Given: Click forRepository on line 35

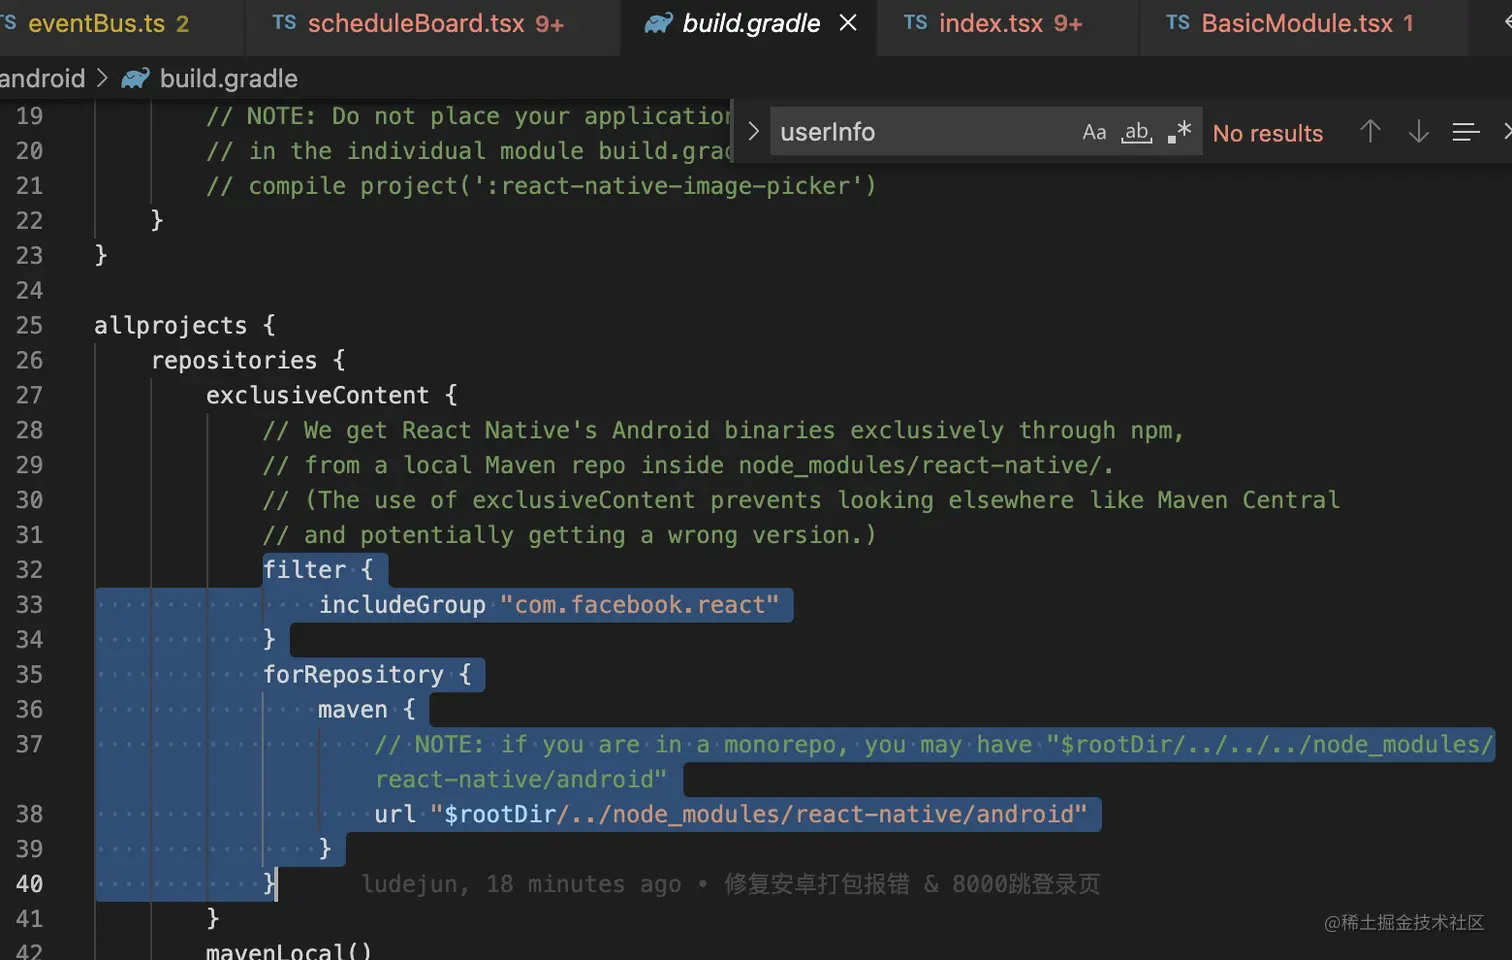Looking at the screenshot, I should coord(353,674).
